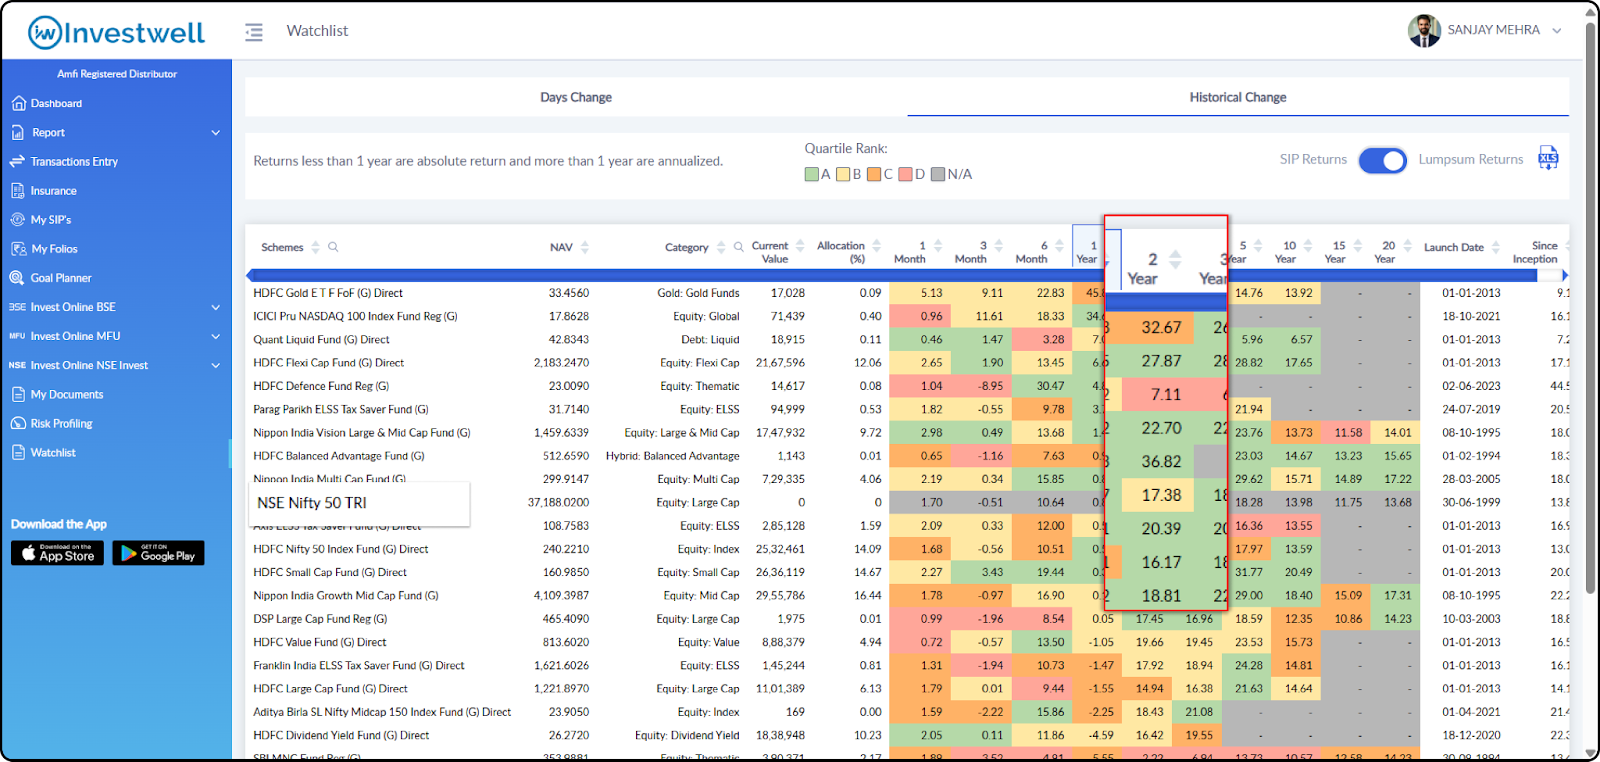Sort by Launch Date column arrows
Viewport: 1600px width, 762px height.
[x=1496, y=247]
